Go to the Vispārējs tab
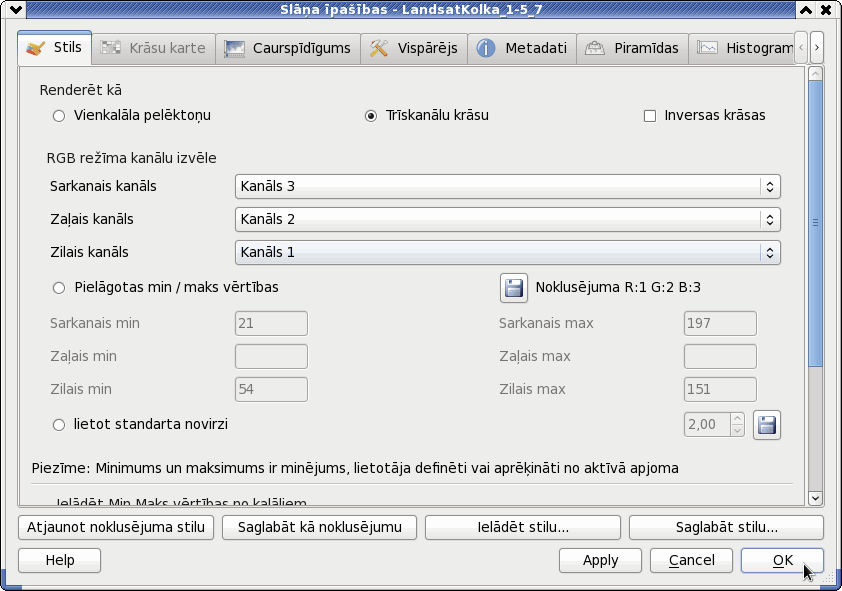The width and height of the screenshot is (842, 591). [414, 48]
